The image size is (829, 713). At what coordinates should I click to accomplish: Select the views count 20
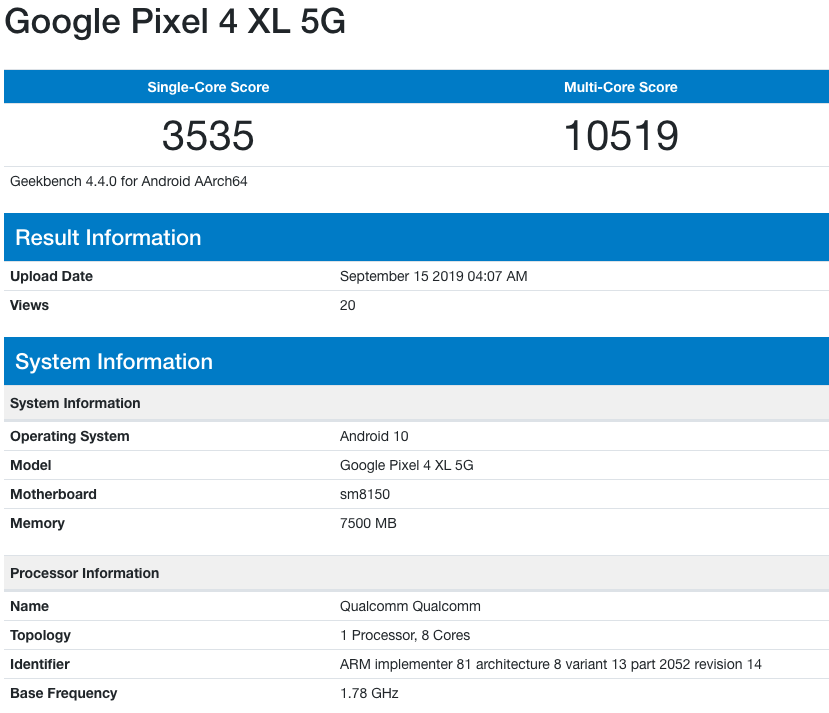click(347, 305)
